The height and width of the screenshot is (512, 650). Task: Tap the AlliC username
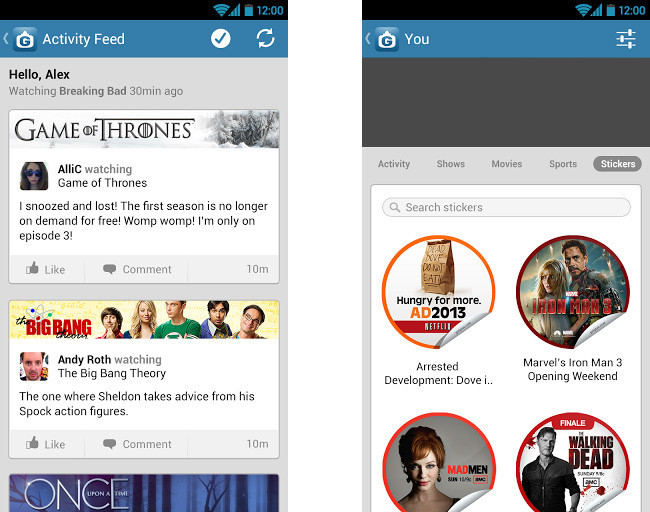(x=70, y=169)
